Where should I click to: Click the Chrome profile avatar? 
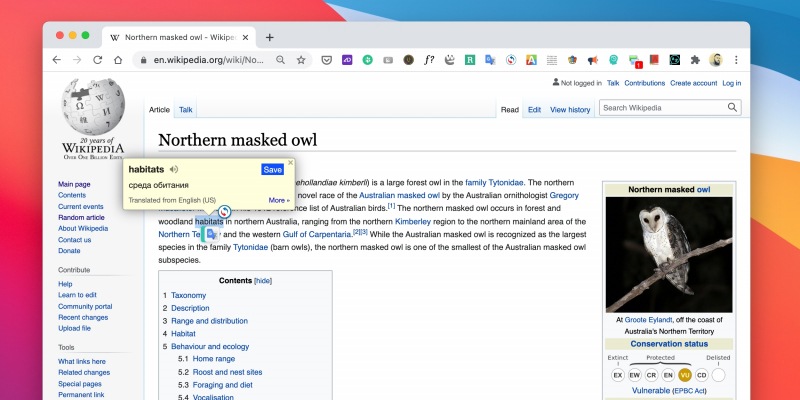(x=715, y=60)
